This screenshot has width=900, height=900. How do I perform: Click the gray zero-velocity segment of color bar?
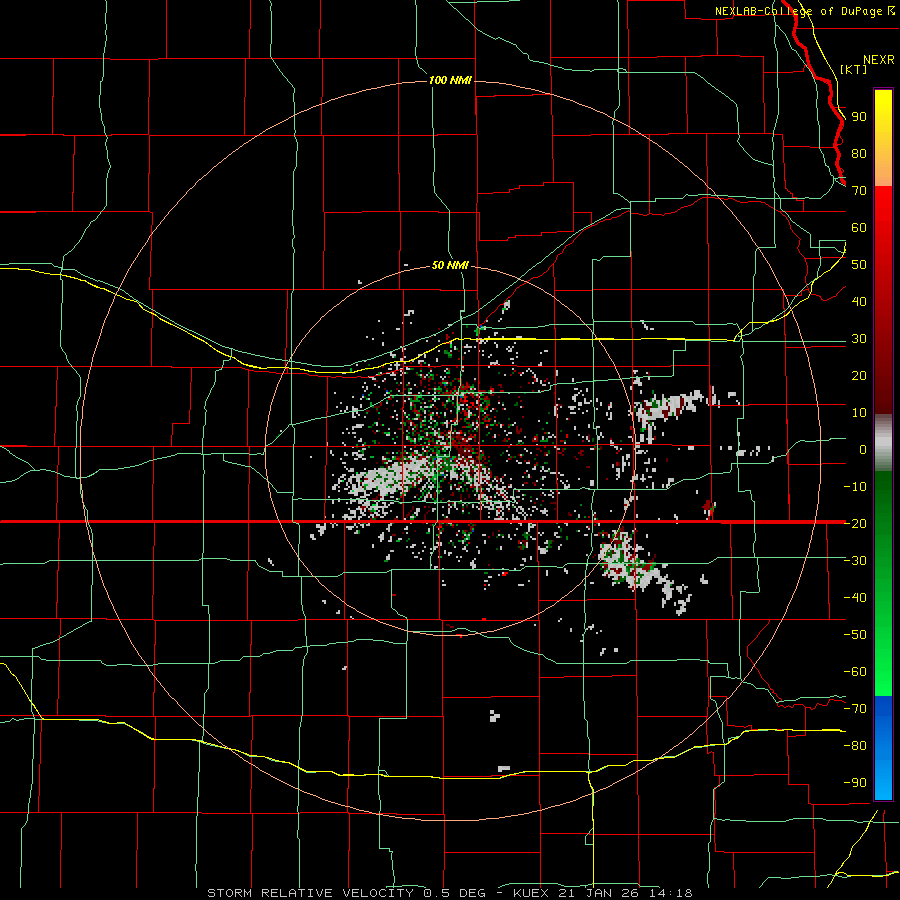coord(883,443)
